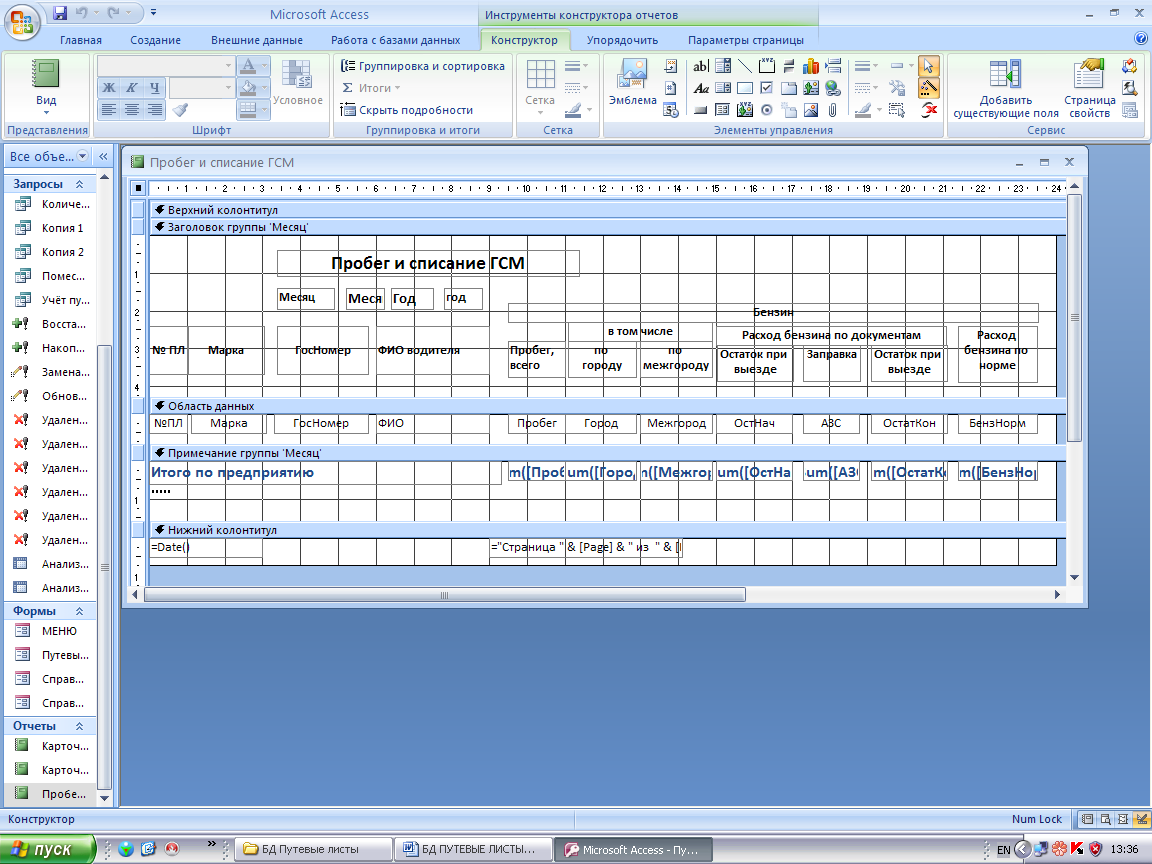This screenshot has width=1152, height=864.
Task: Collapse the Формы group
Action: (x=79, y=611)
